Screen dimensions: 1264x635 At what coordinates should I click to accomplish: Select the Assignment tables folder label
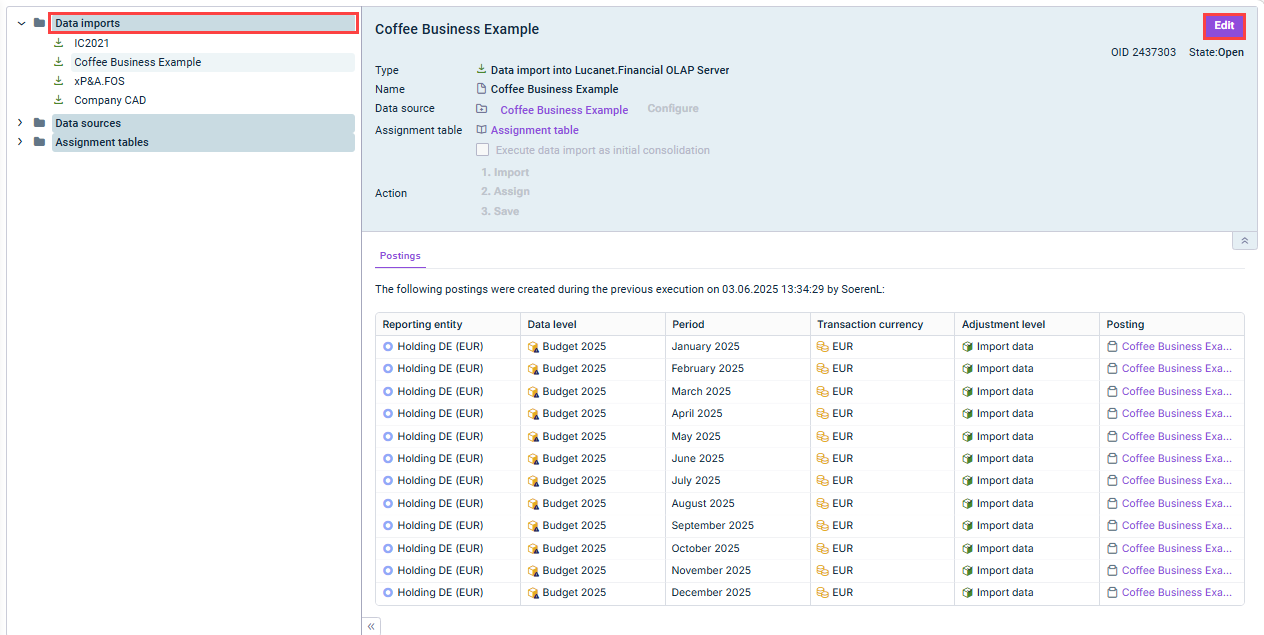pos(102,142)
